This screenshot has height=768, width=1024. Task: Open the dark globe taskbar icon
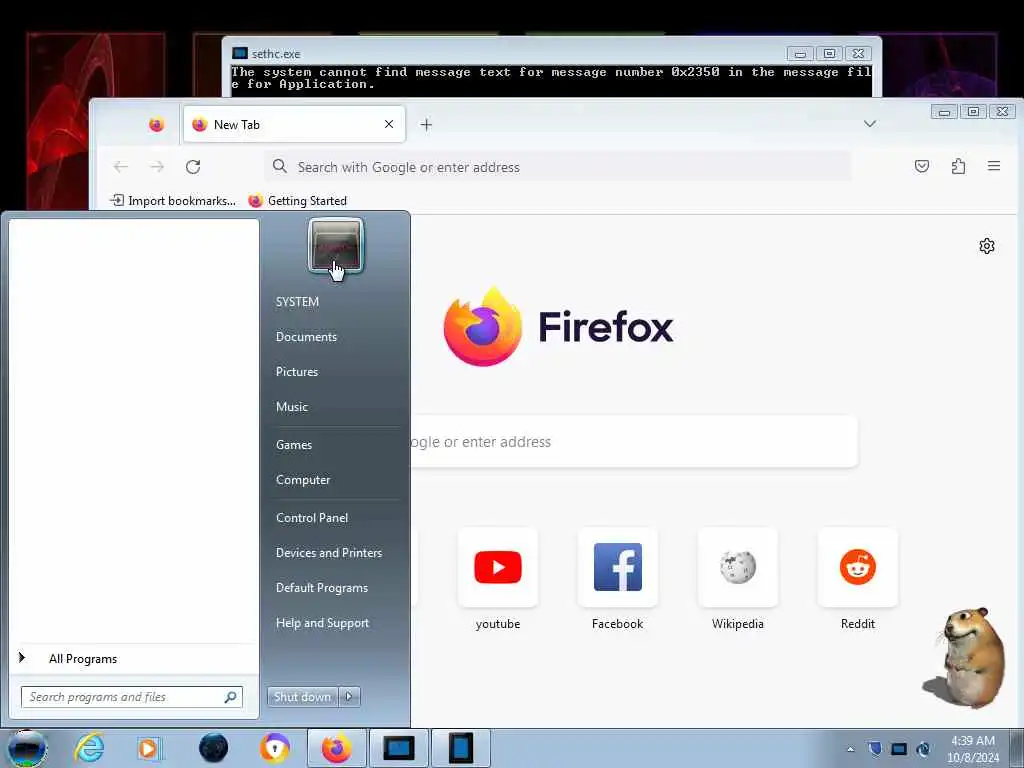click(x=213, y=748)
